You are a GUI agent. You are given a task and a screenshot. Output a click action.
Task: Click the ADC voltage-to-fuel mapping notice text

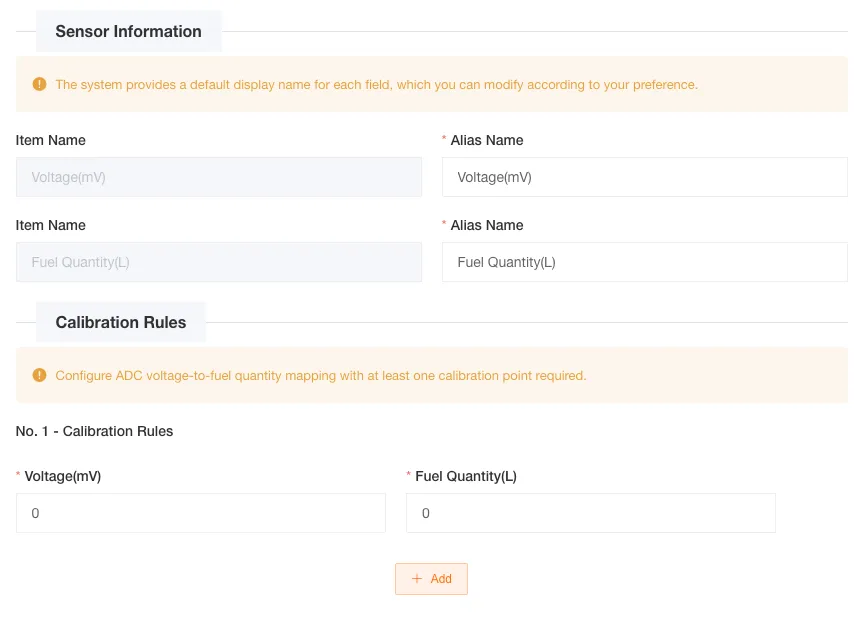coord(320,376)
